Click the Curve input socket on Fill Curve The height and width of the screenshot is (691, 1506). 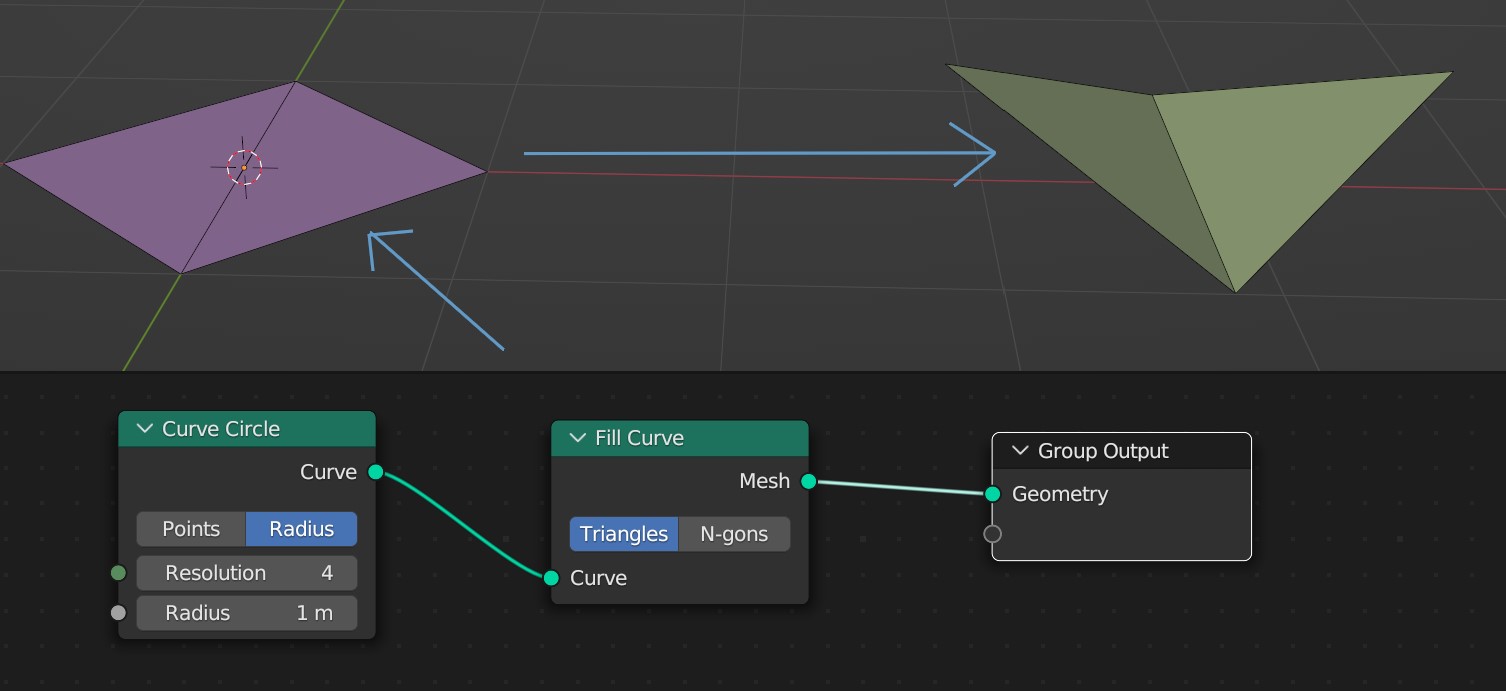click(x=551, y=578)
